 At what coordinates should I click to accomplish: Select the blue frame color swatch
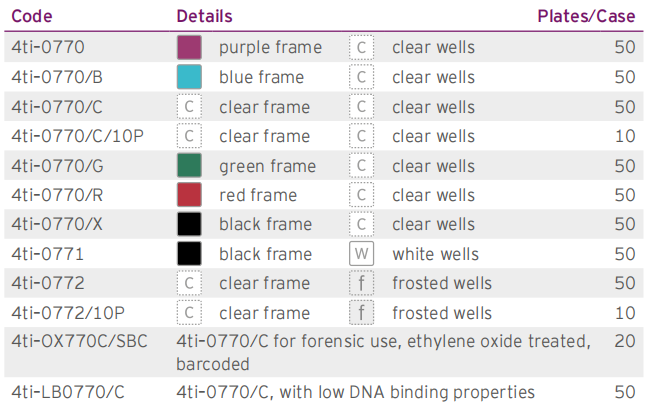(x=189, y=77)
